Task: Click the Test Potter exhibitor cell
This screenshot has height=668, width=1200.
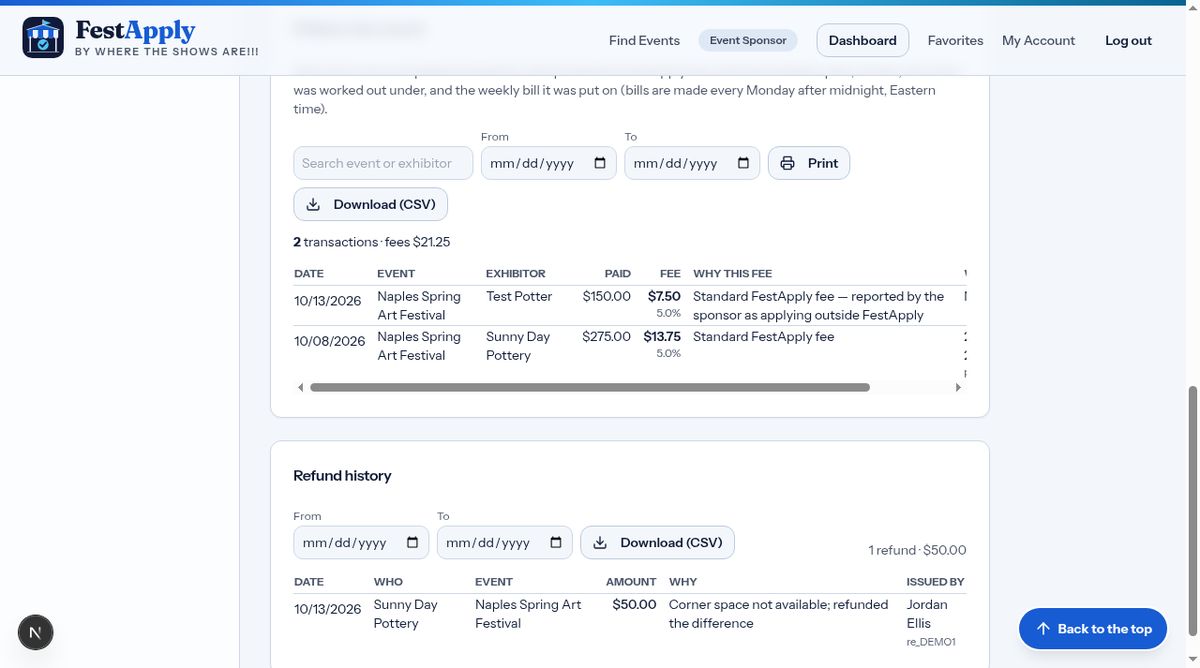Action: click(519, 296)
